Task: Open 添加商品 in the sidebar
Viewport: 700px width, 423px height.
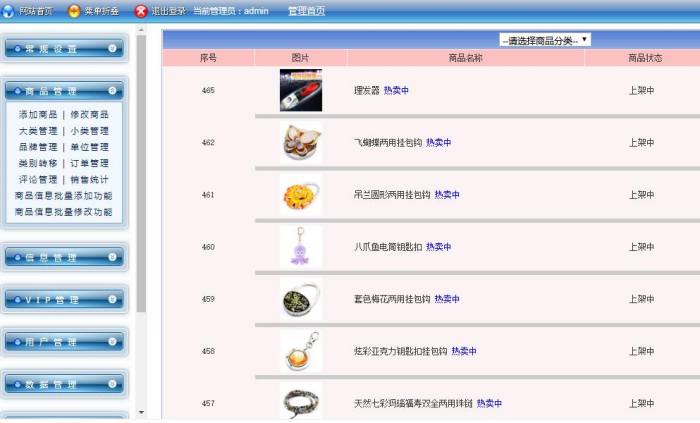Action: (x=37, y=115)
